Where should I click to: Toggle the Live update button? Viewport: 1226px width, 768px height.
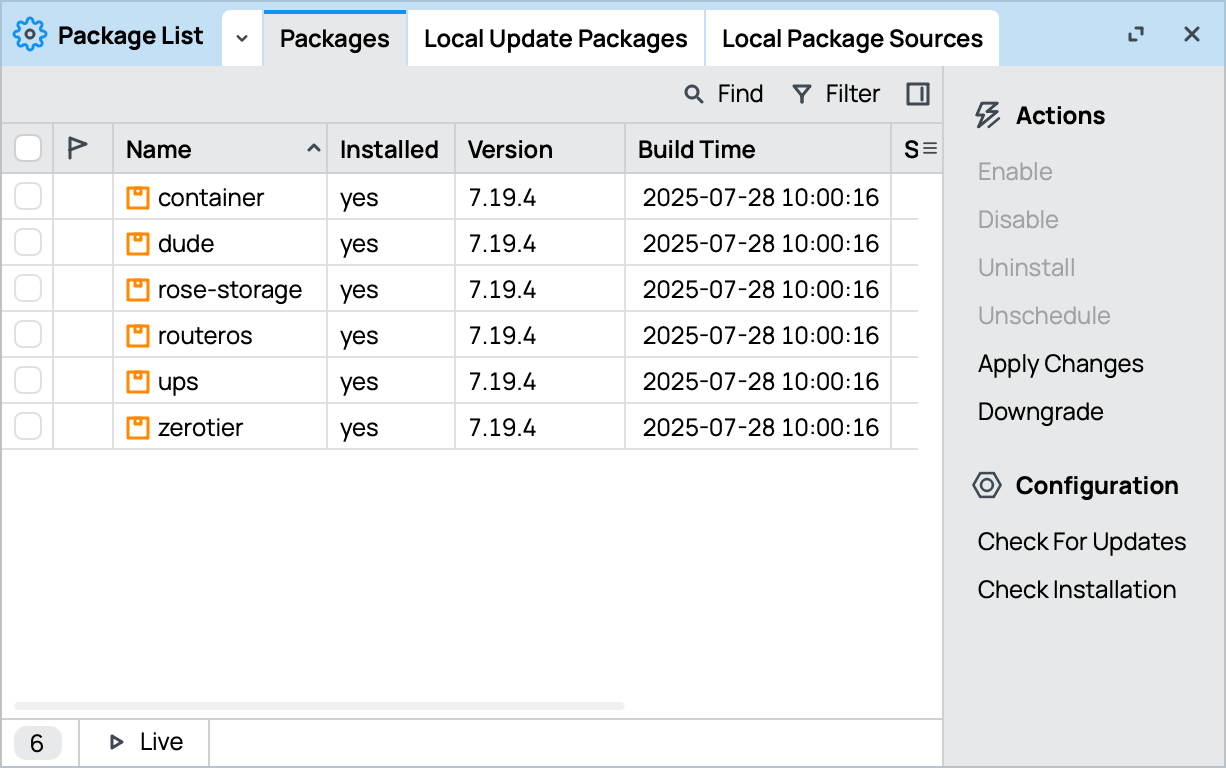tap(146, 742)
